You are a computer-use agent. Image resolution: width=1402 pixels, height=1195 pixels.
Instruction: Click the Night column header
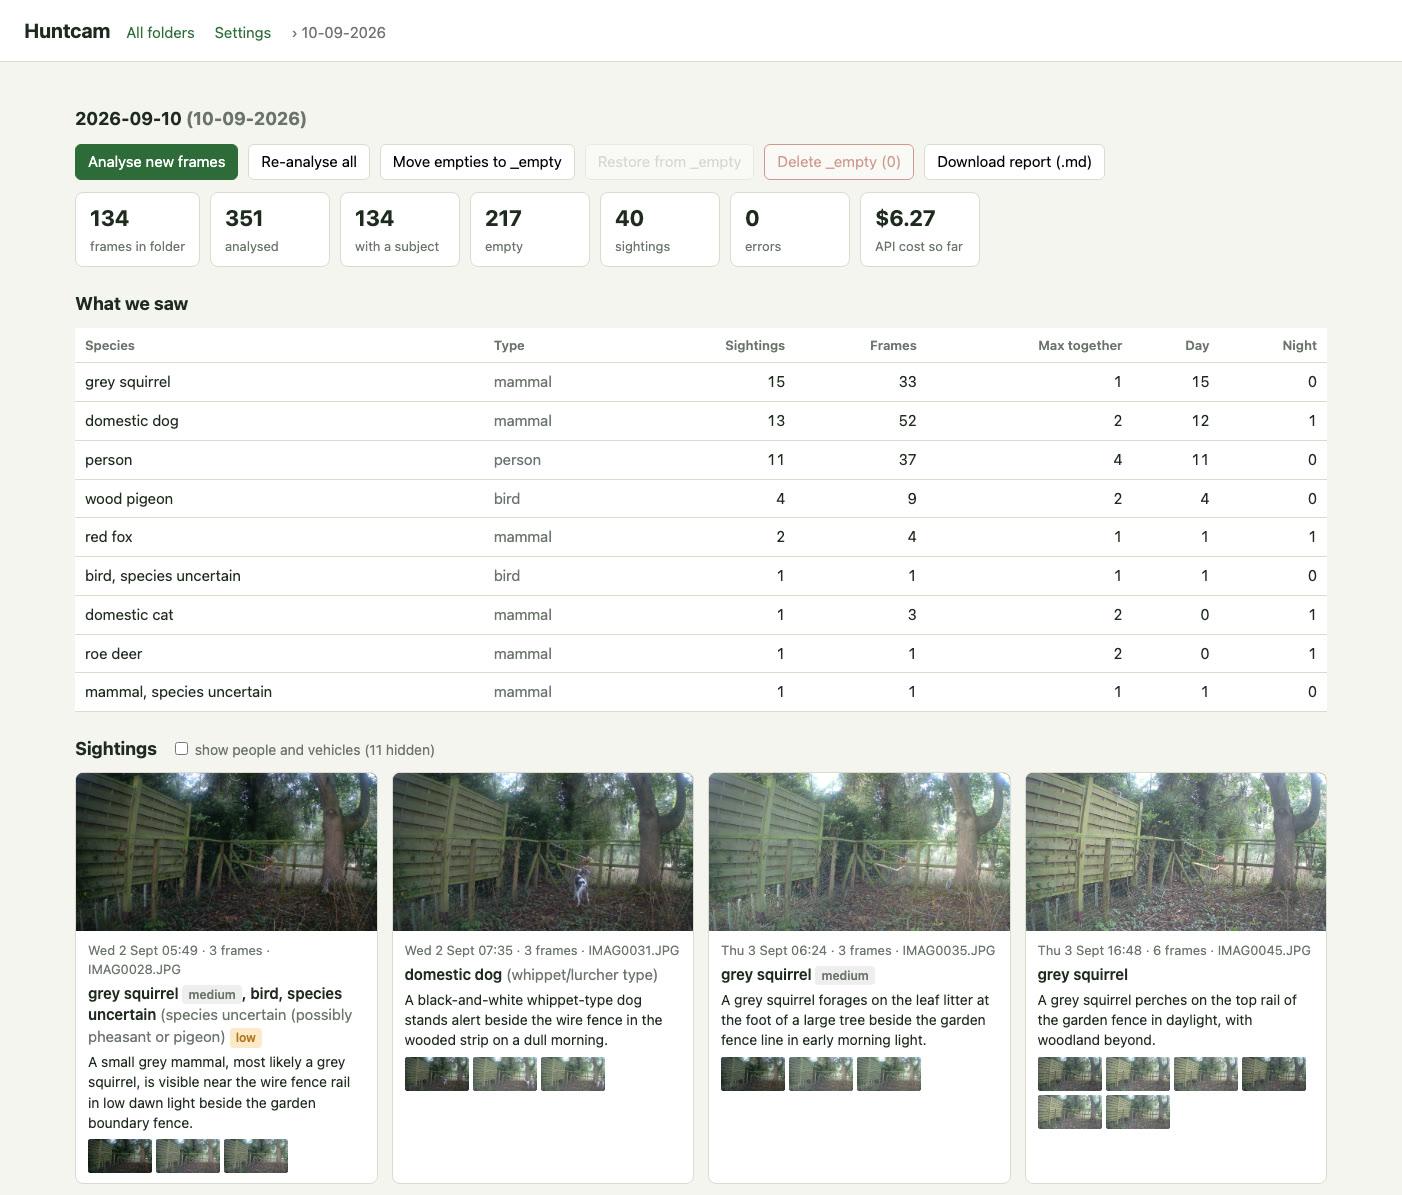click(x=1299, y=345)
